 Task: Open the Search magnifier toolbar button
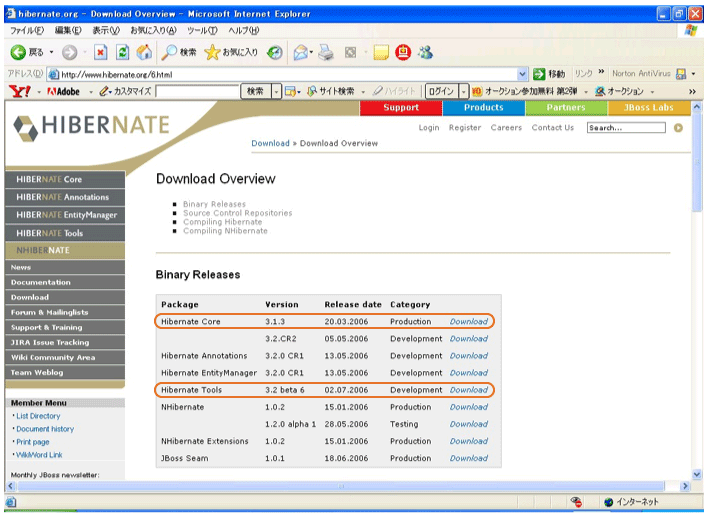point(179,53)
